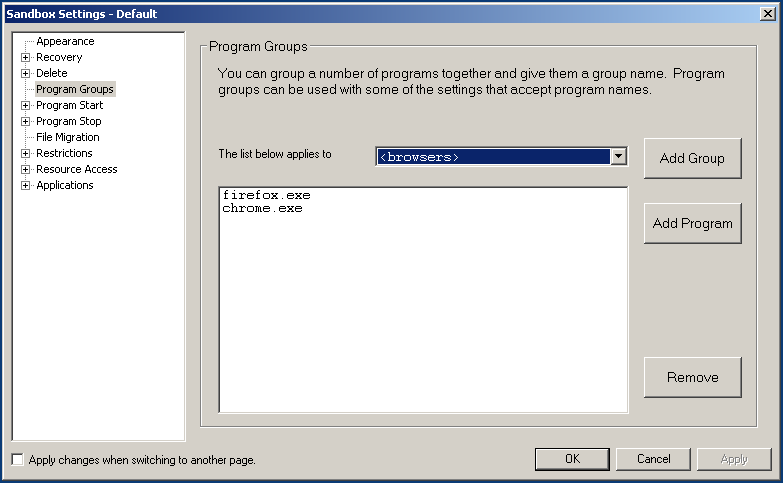The image size is (783, 483).
Task: Select Program Start in the tree
Action: click(x=69, y=105)
